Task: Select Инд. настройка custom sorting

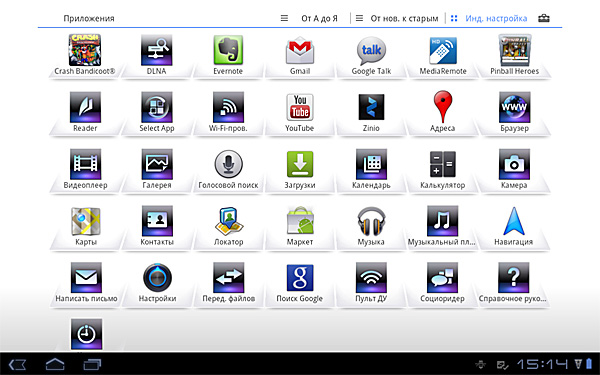Action: pyautogui.click(x=489, y=18)
